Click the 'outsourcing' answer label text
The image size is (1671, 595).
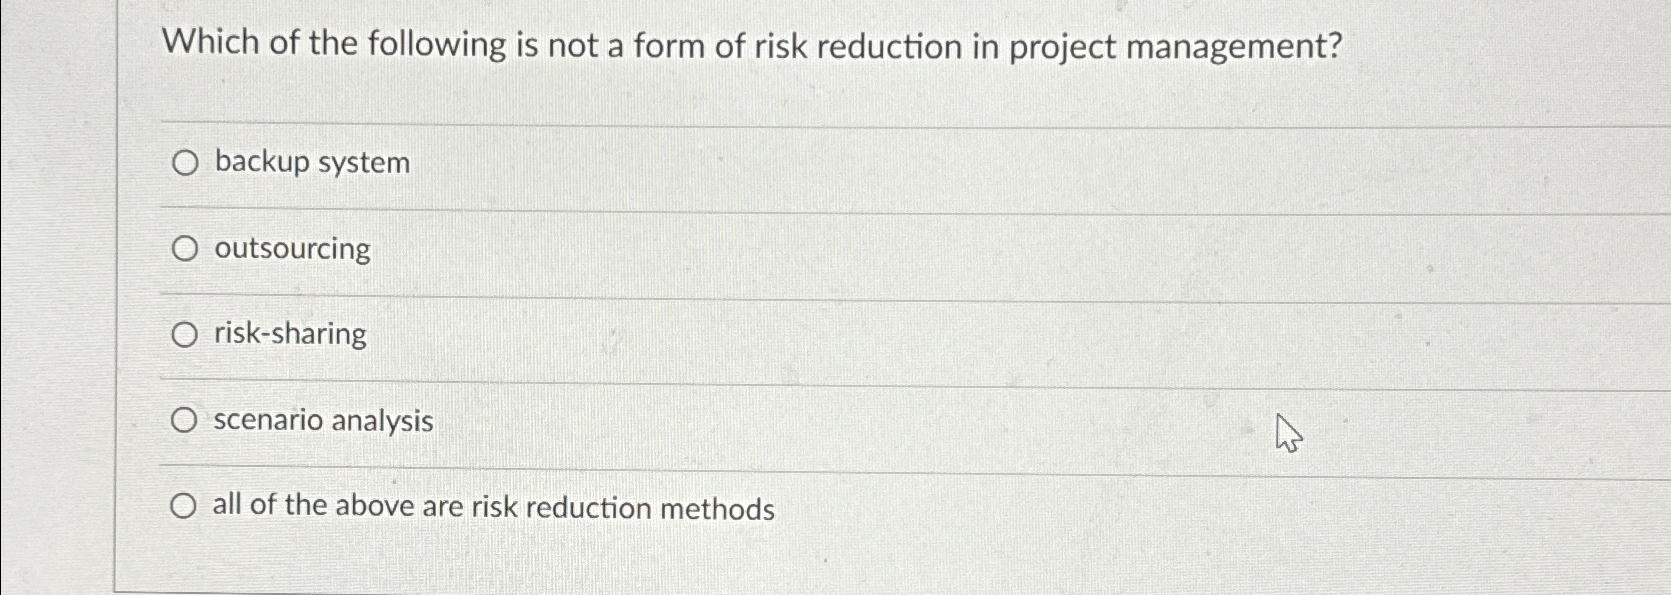pyautogui.click(x=292, y=248)
